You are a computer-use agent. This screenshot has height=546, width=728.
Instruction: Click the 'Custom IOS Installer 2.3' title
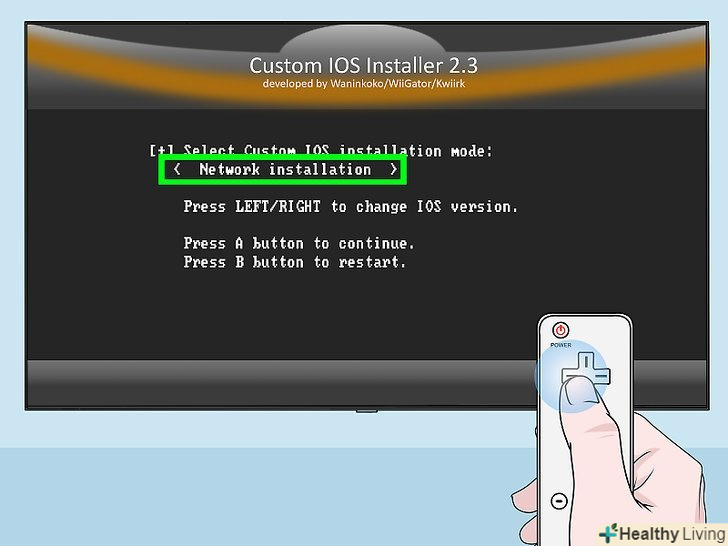[x=364, y=65]
